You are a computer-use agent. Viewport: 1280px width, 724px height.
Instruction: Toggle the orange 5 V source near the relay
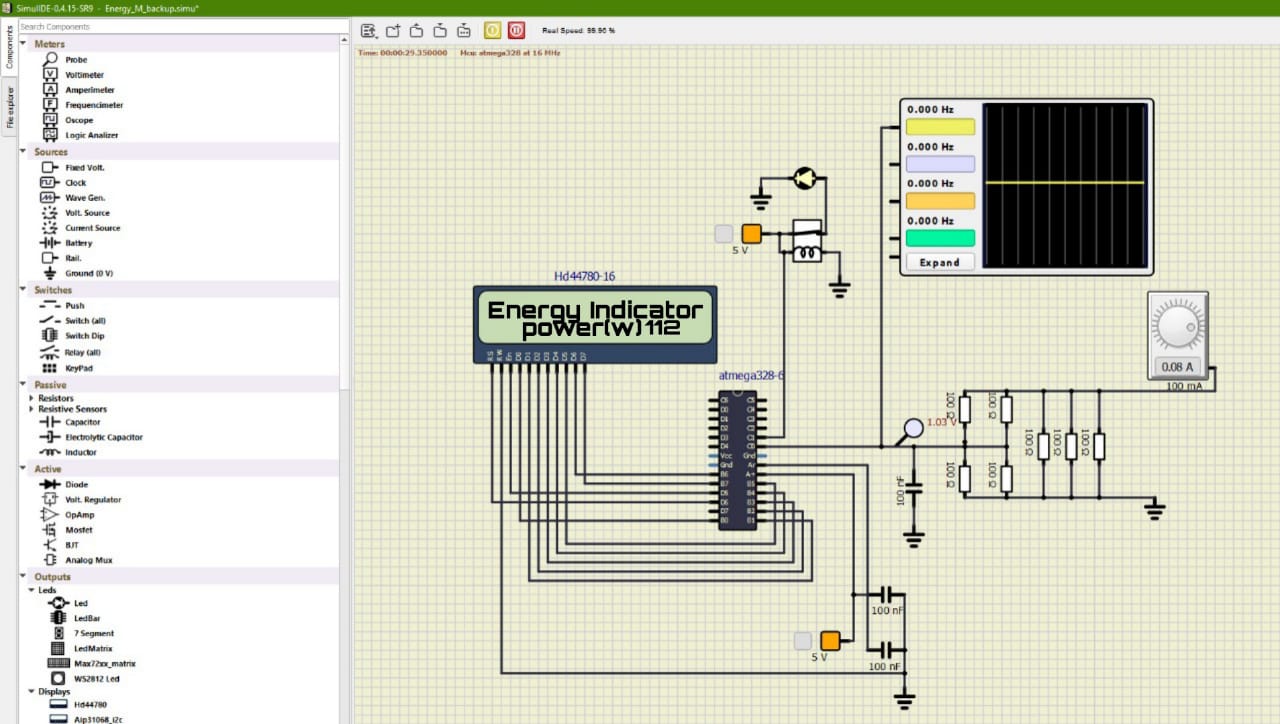tap(752, 234)
